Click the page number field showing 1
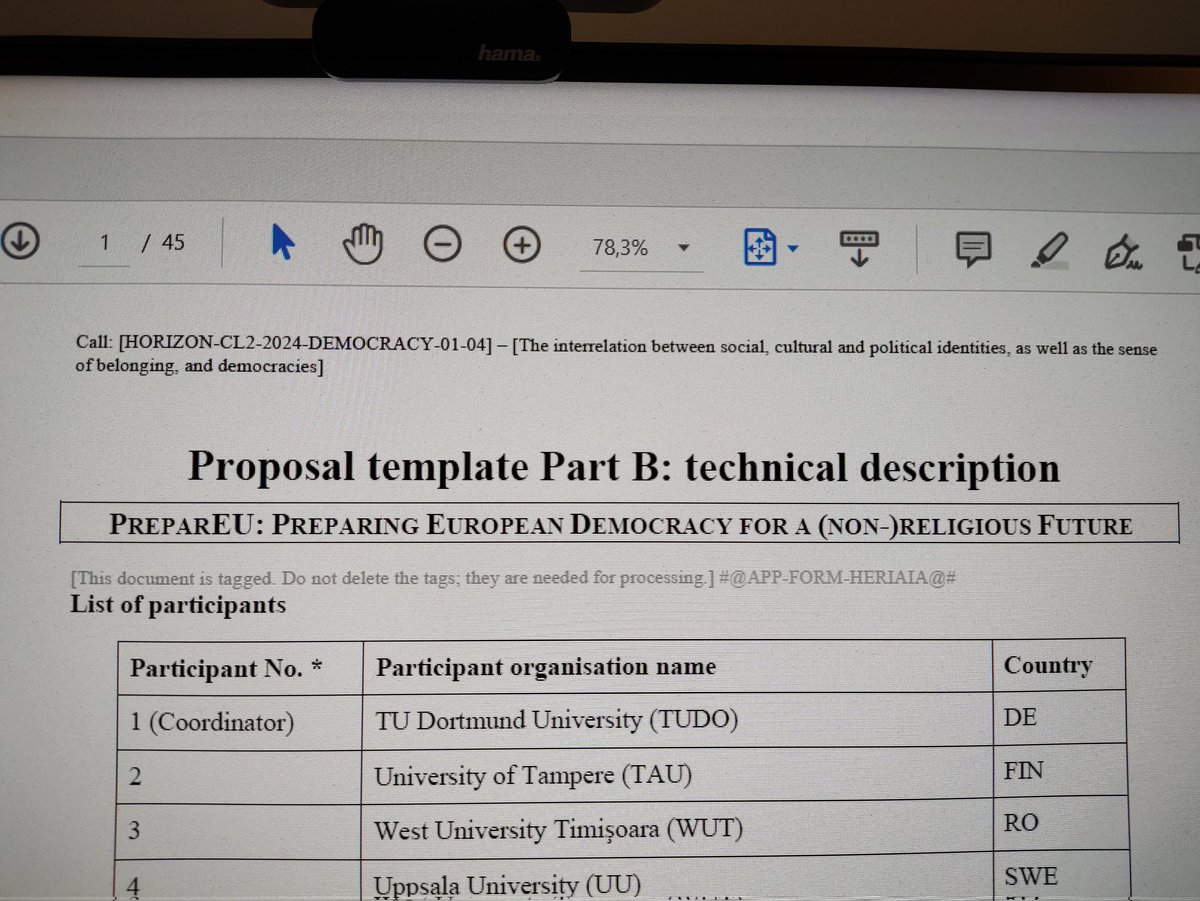Screen dimensions: 1200x901 click(x=103, y=242)
